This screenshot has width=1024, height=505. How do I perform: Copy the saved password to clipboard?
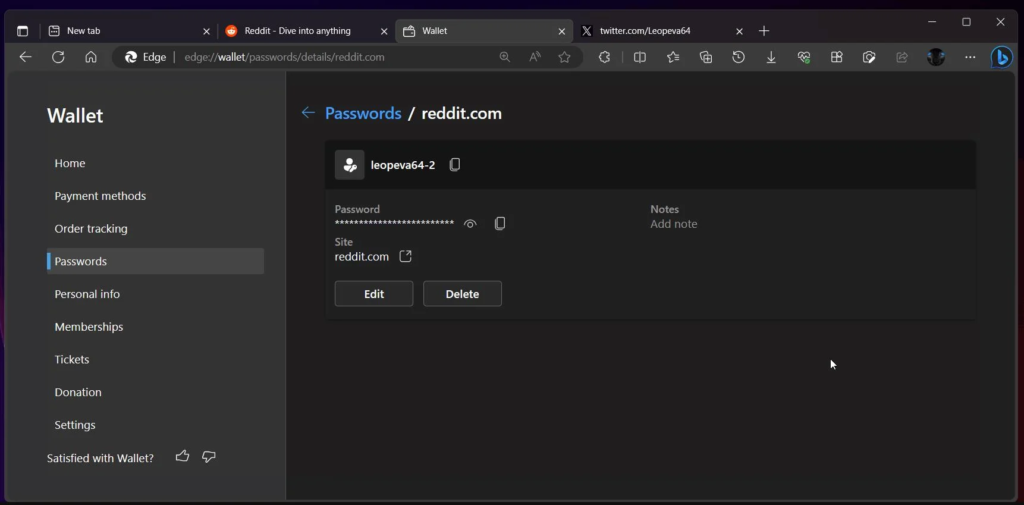click(500, 224)
